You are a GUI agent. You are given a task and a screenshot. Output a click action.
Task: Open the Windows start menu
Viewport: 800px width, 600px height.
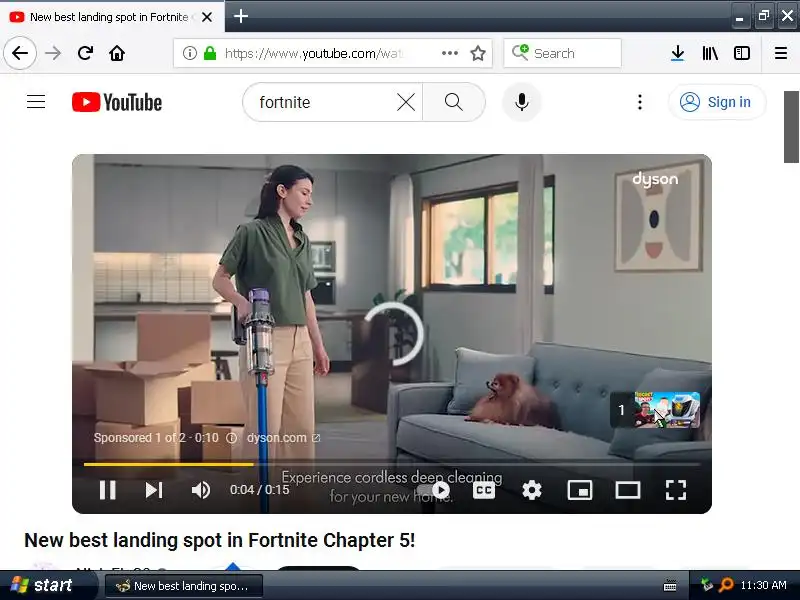point(48,585)
